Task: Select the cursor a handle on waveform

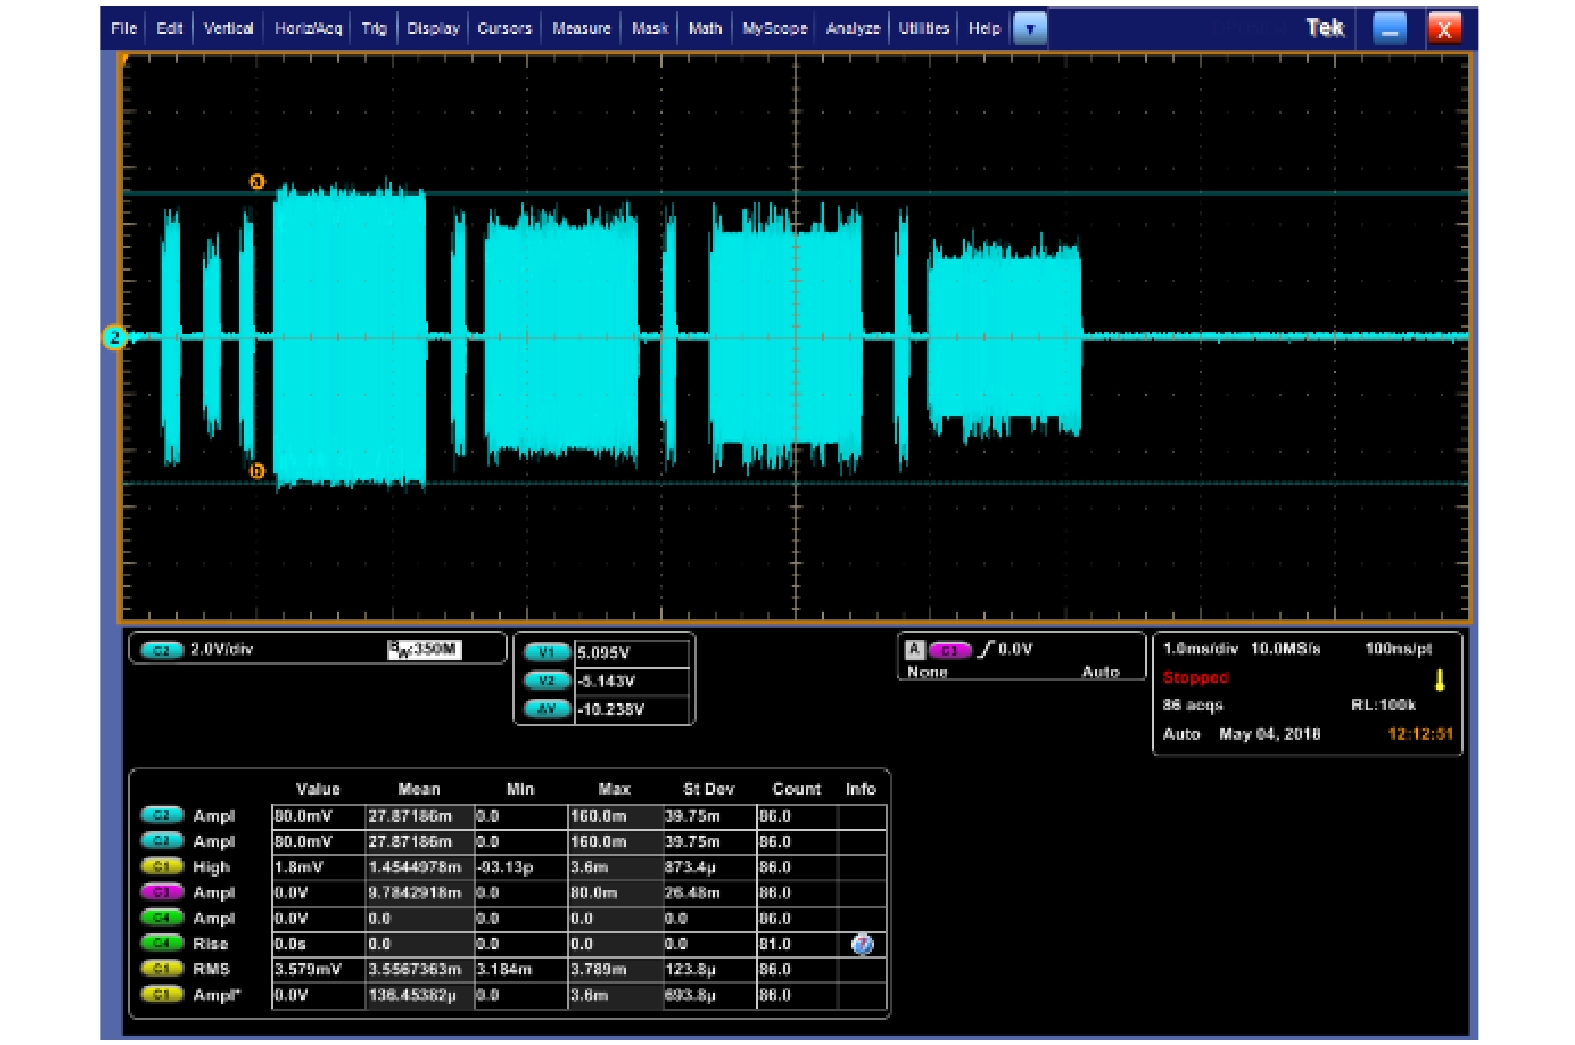Action: pyautogui.click(x=257, y=182)
